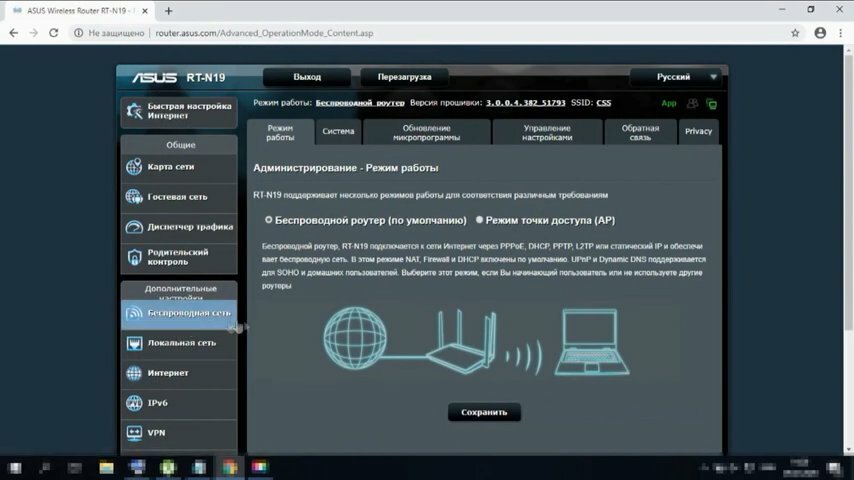Switch to the Система tab
Viewport: 854px width, 480px height.
pyautogui.click(x=338, y=132)
